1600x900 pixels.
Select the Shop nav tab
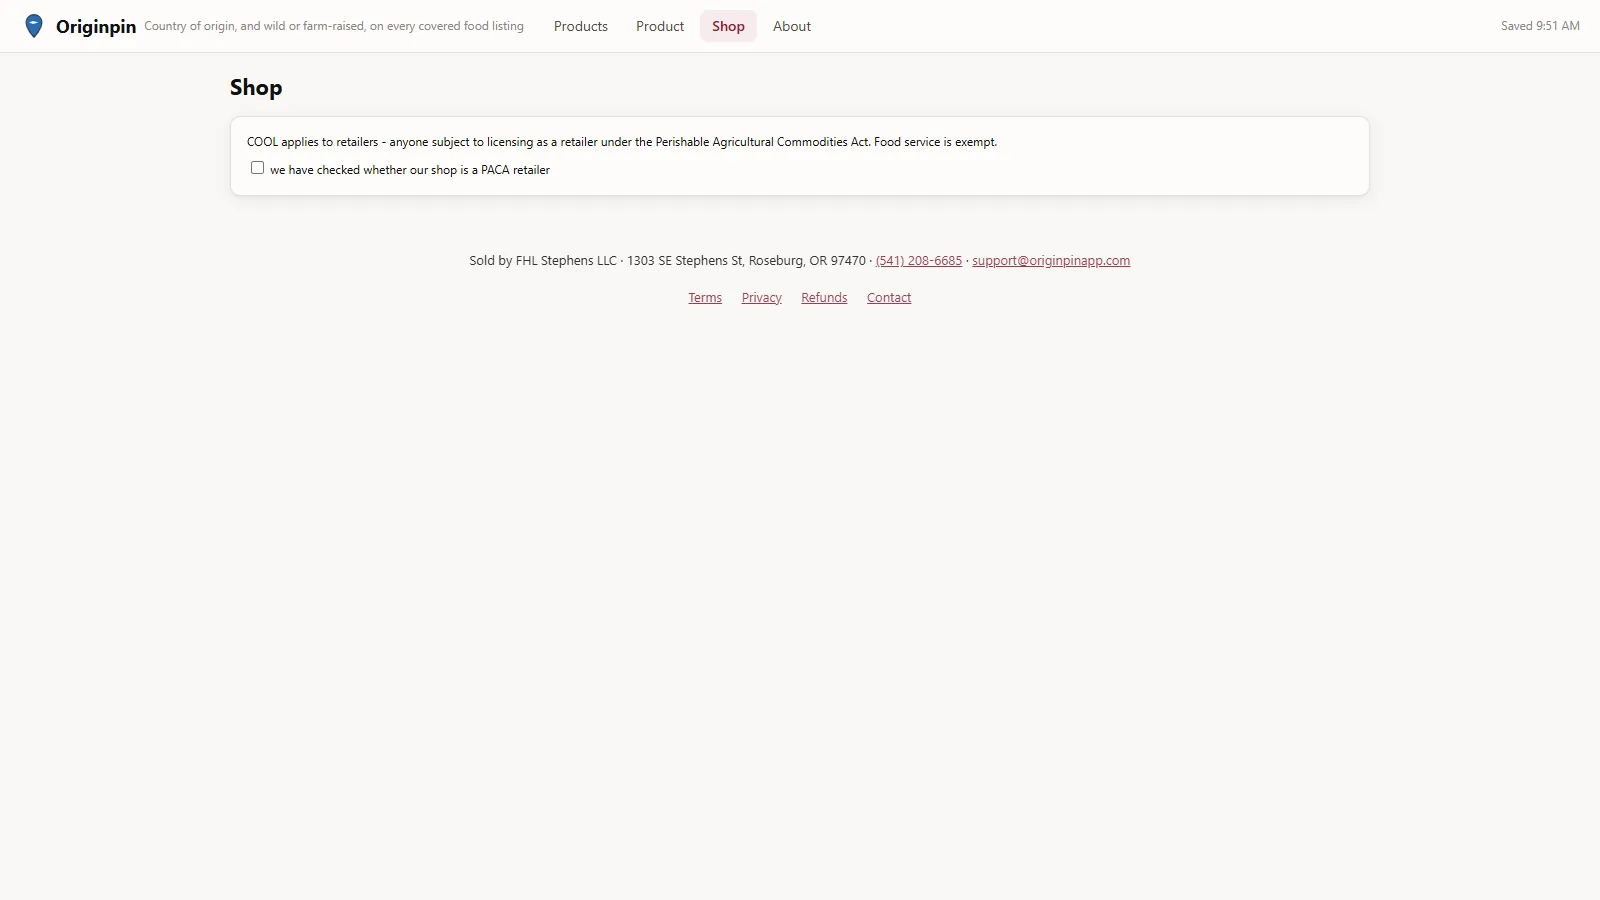pos(728,26)
